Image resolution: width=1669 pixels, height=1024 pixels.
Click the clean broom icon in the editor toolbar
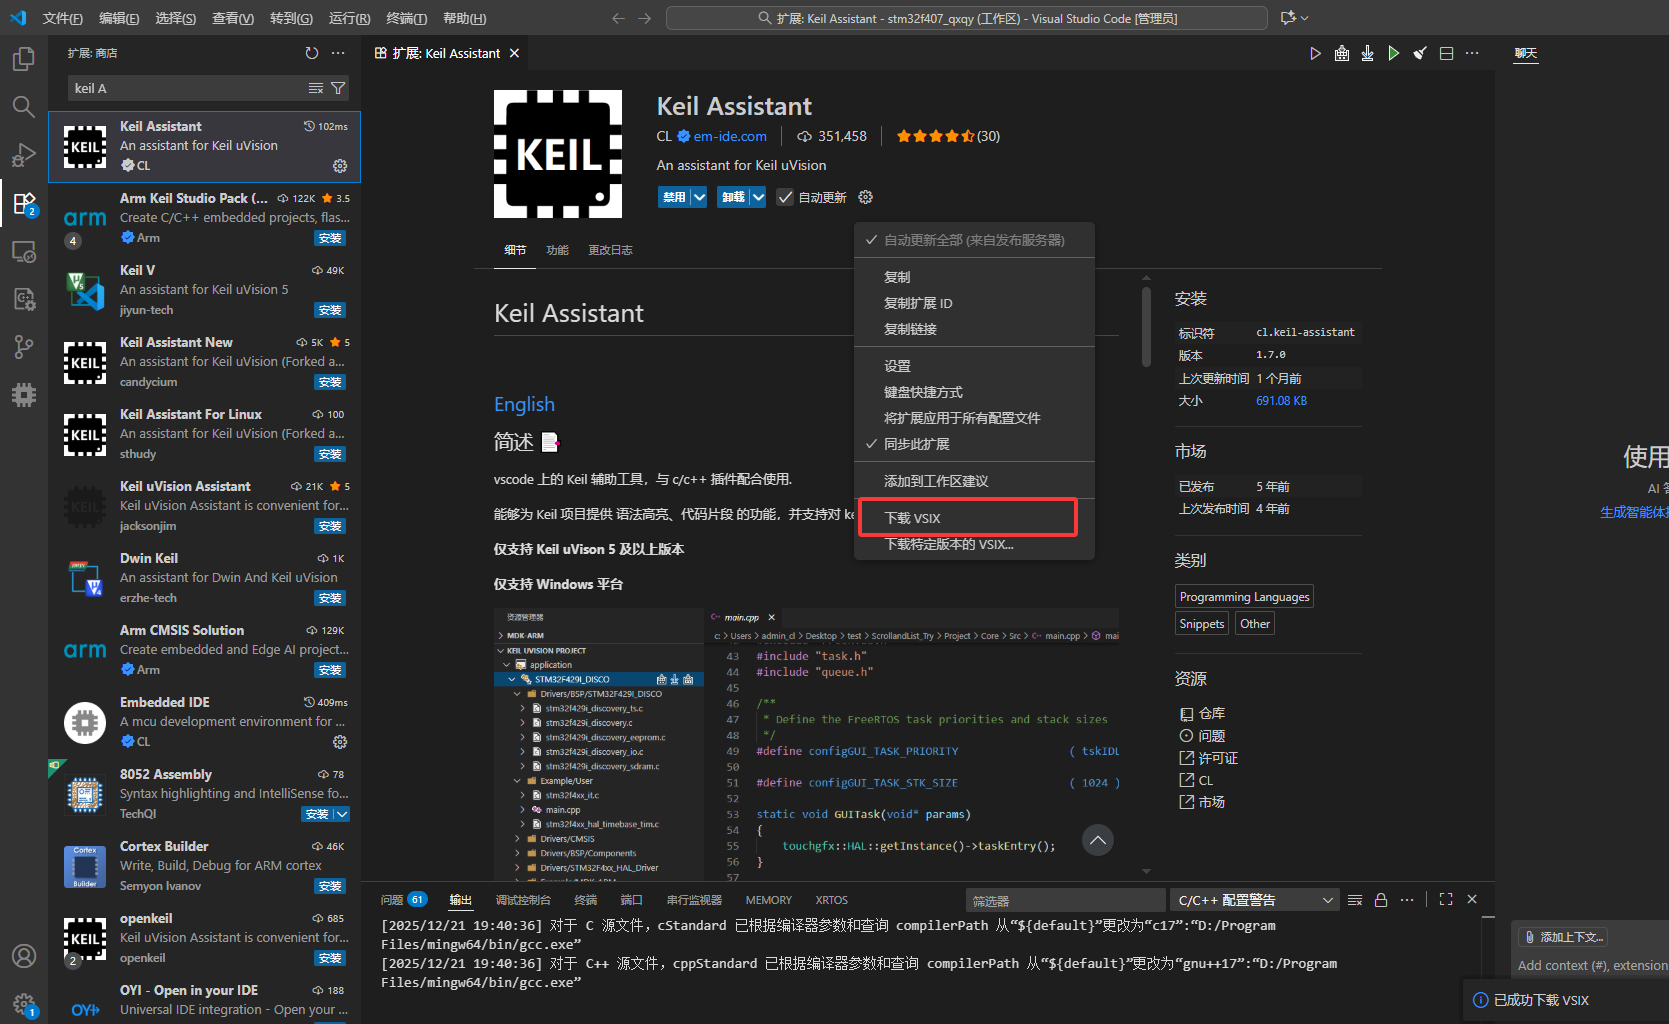click(x=1420, y=53)
